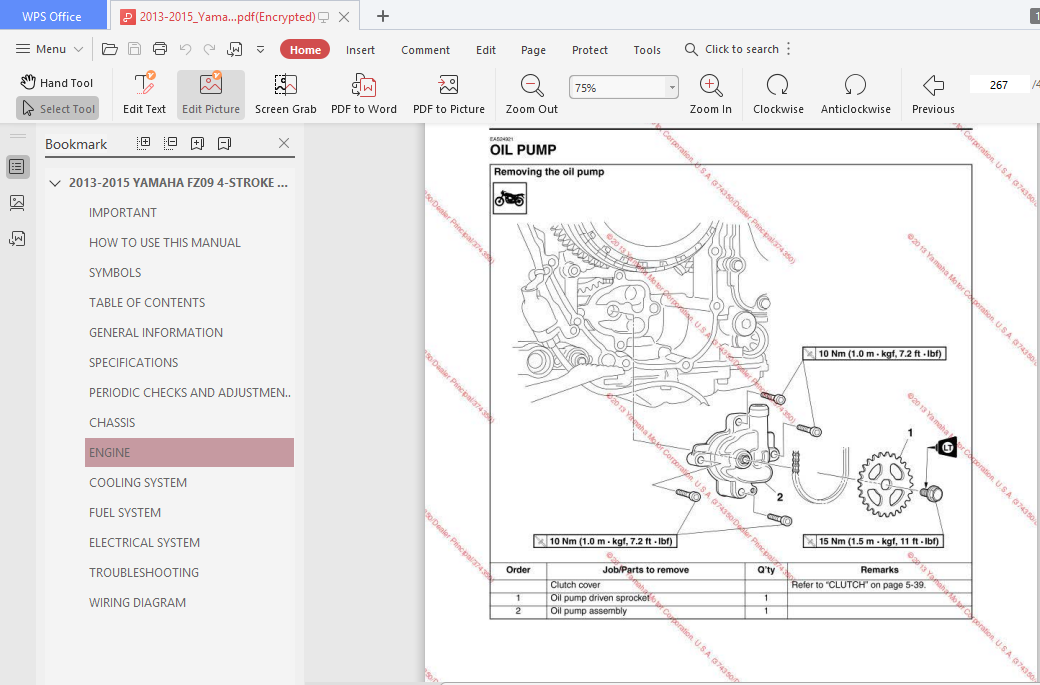
Task: Click the Add bookmark icon
Action: click(x=197, y=143)
